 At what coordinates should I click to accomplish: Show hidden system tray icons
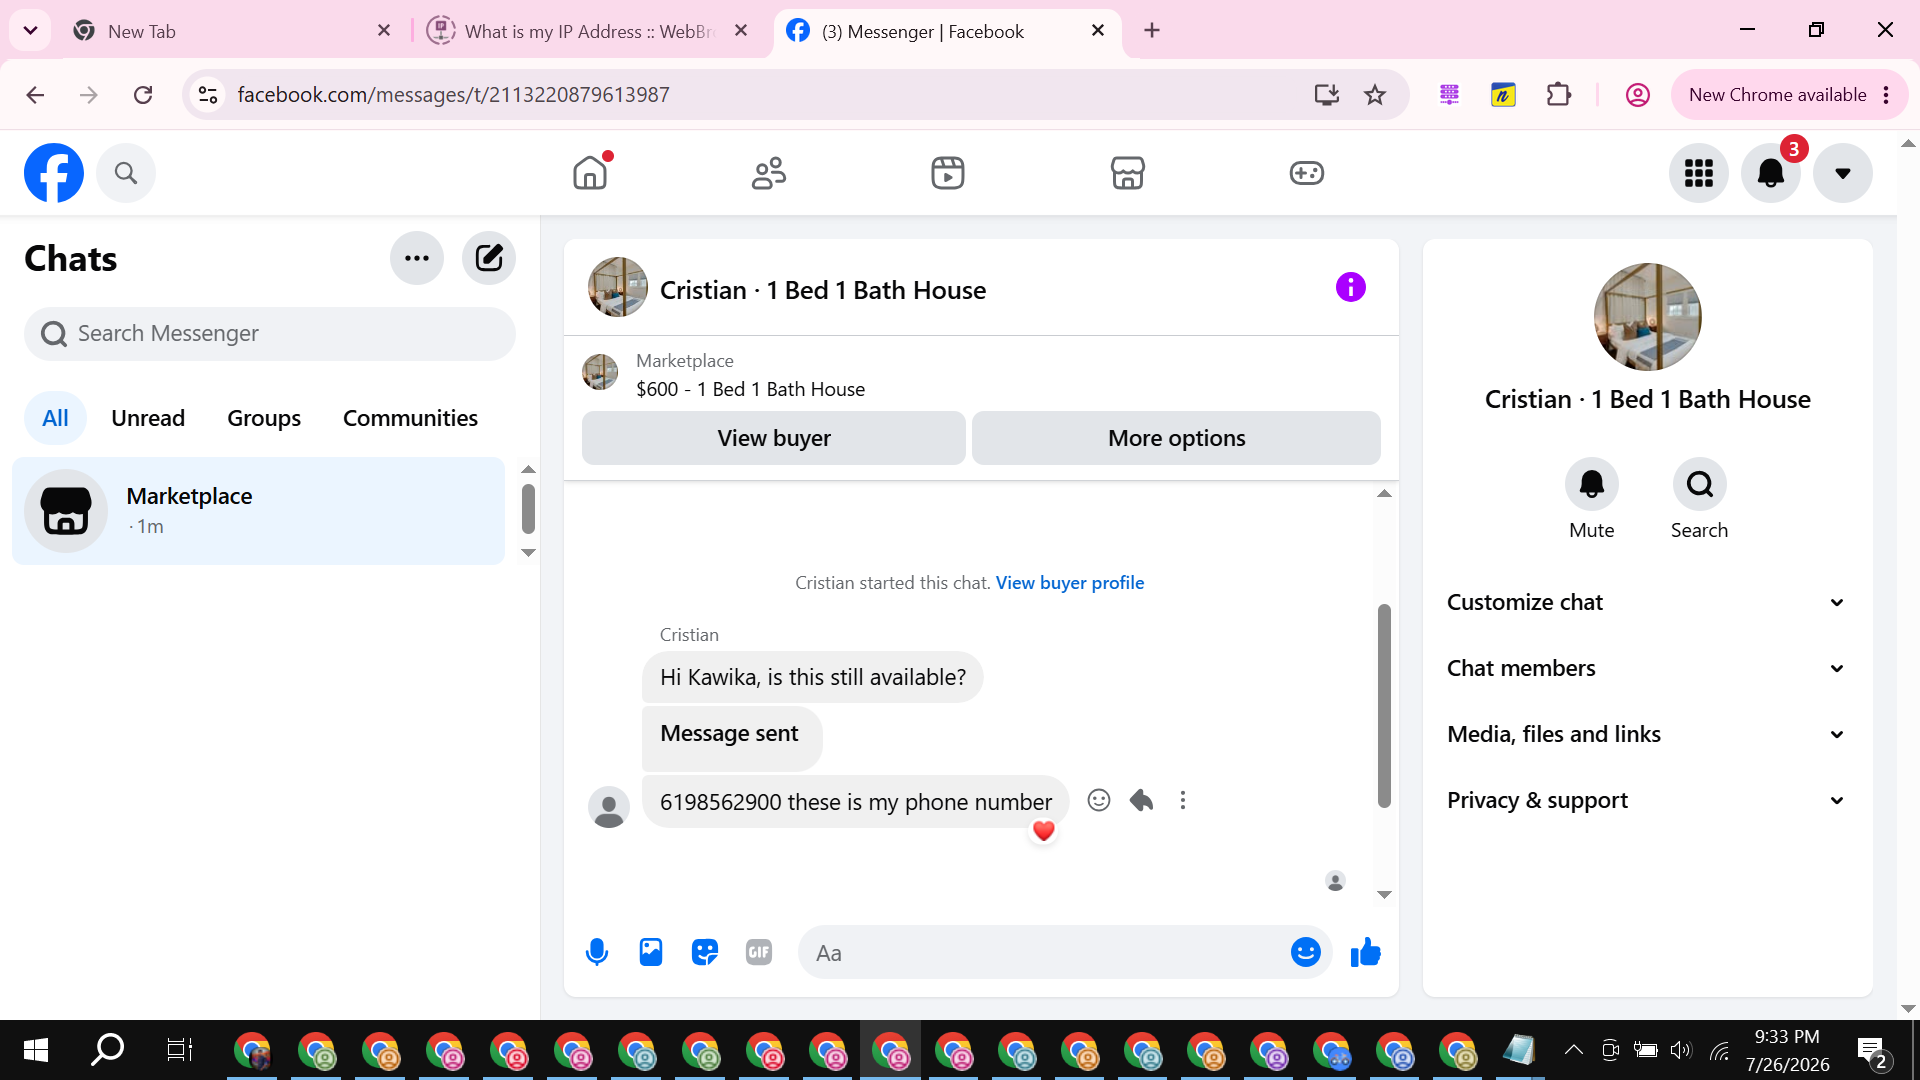click(x=1573, y=1050)
